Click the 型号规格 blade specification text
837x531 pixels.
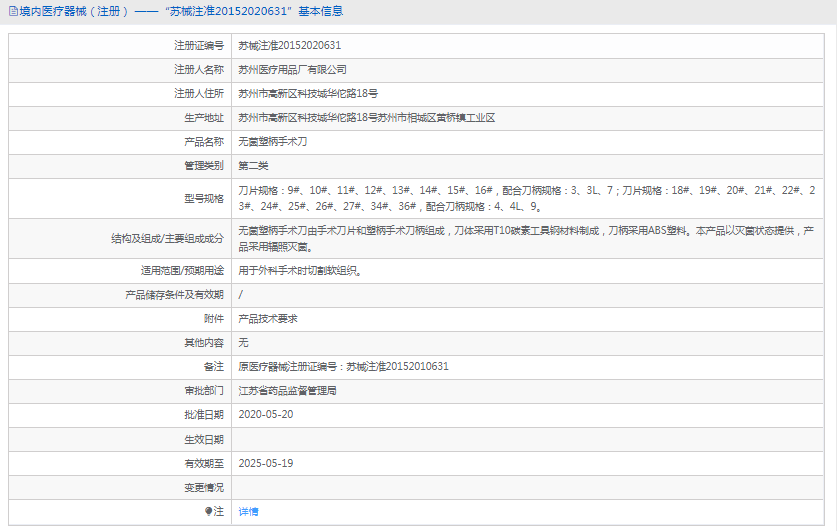click(x=526, y=199)
